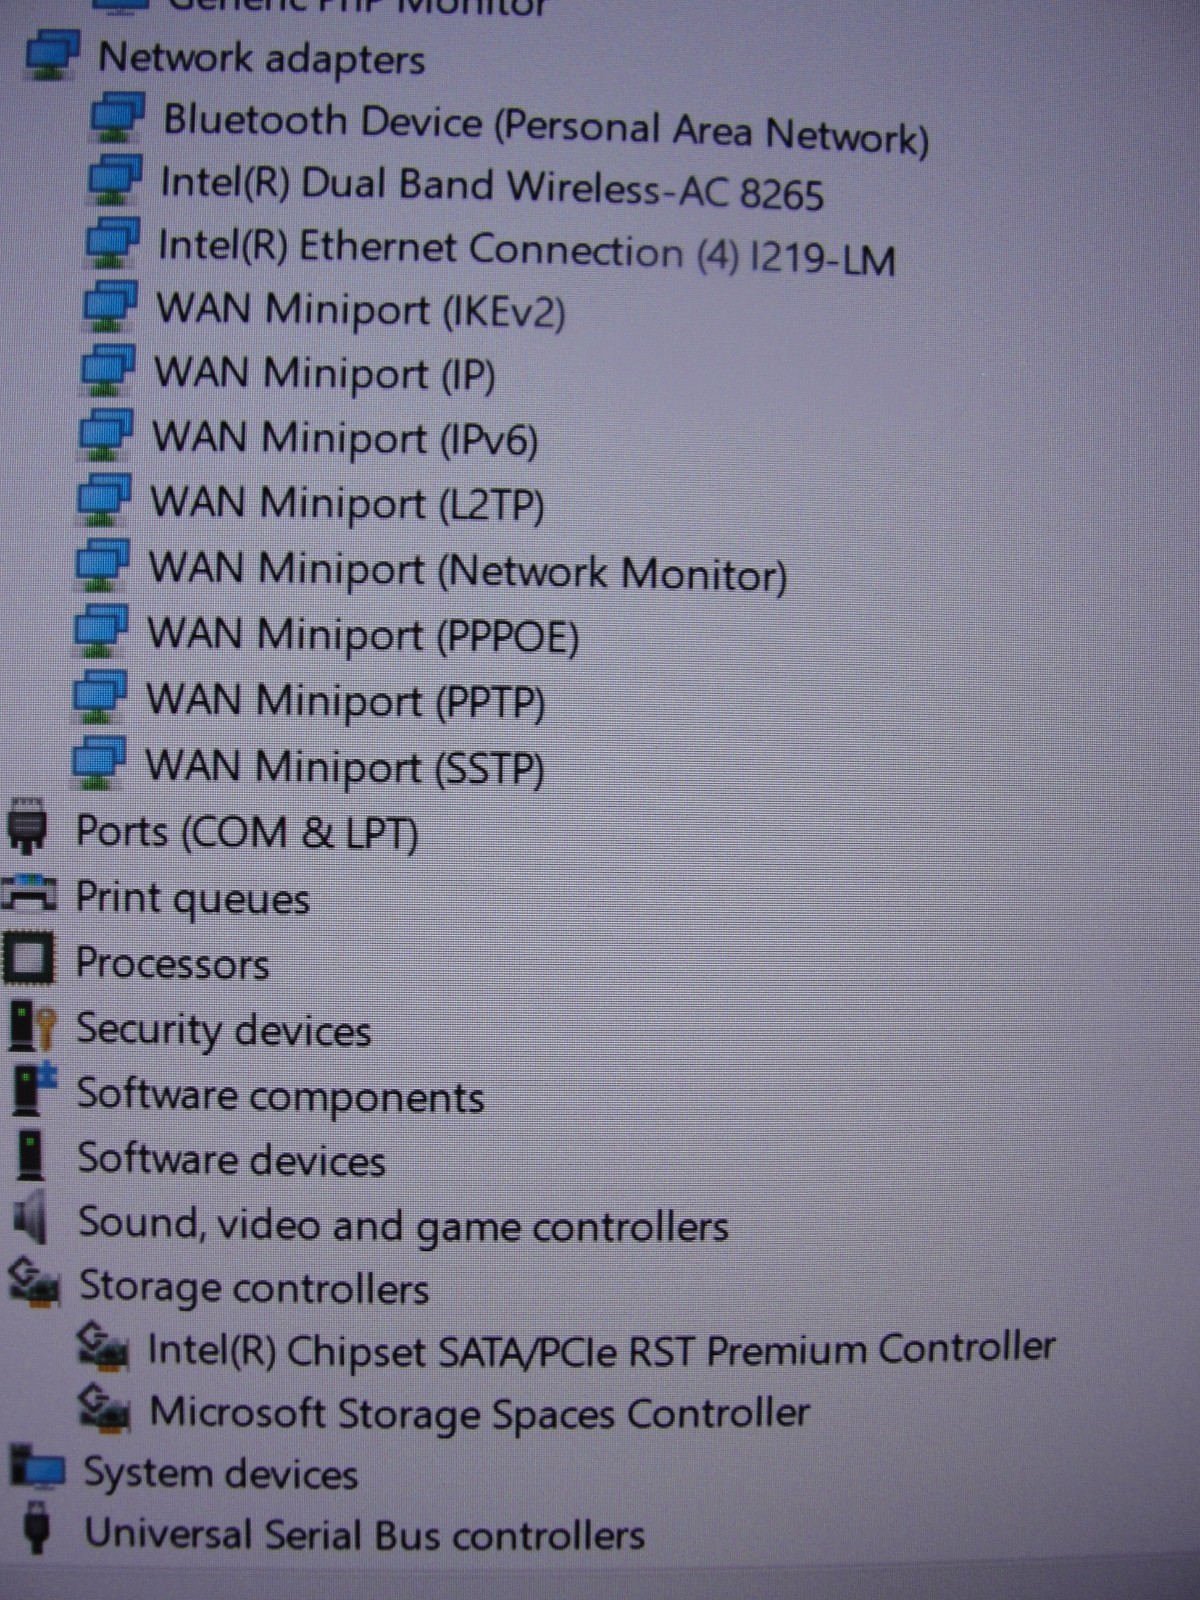Select Intel(R) Ethernet Connection (4) I219-LM
The image size is (1200, 1600).
click(527, 252)
